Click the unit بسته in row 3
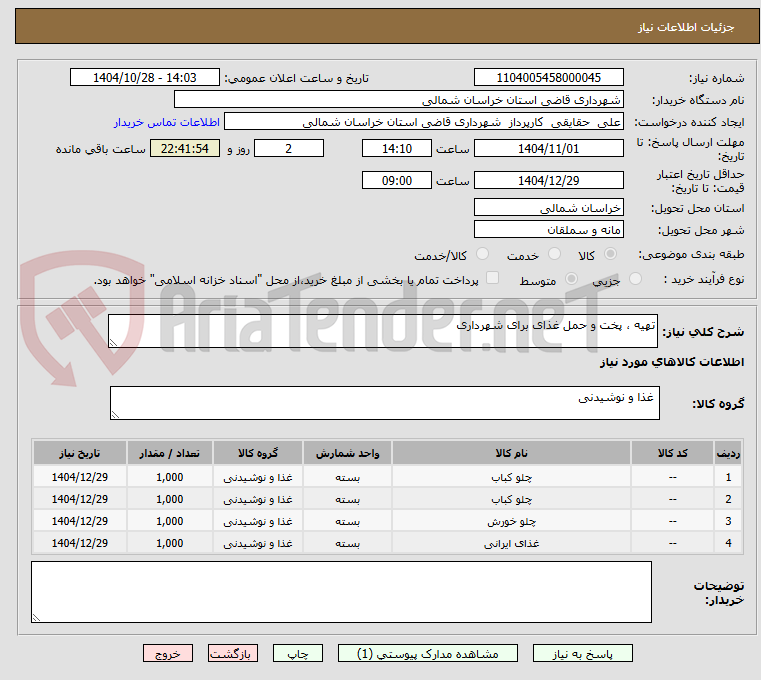 pyautogui.click(x=347, y=521)
